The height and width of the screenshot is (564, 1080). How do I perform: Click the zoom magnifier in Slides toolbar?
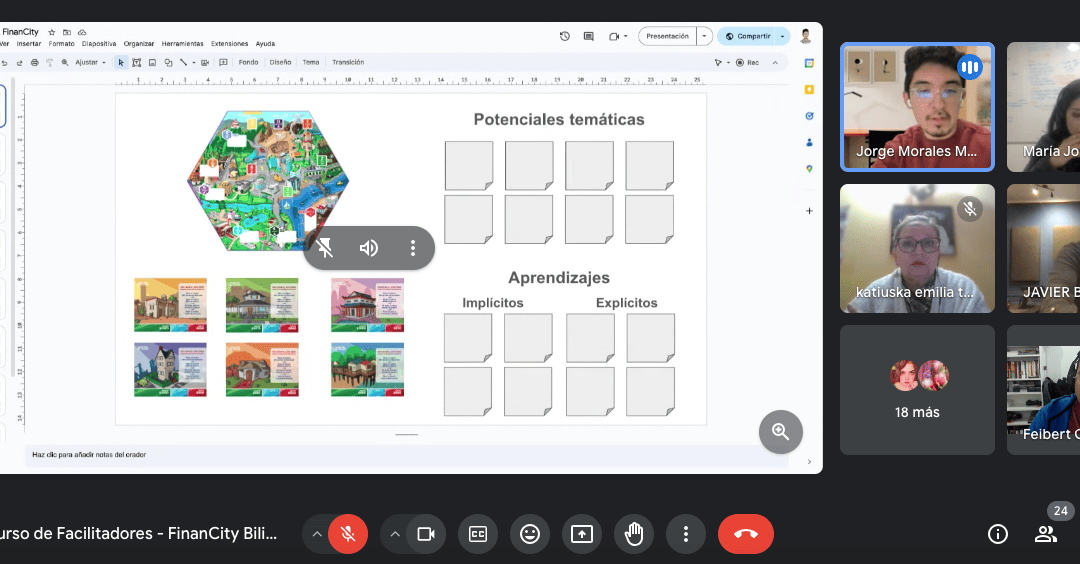[x=65, y=63]
